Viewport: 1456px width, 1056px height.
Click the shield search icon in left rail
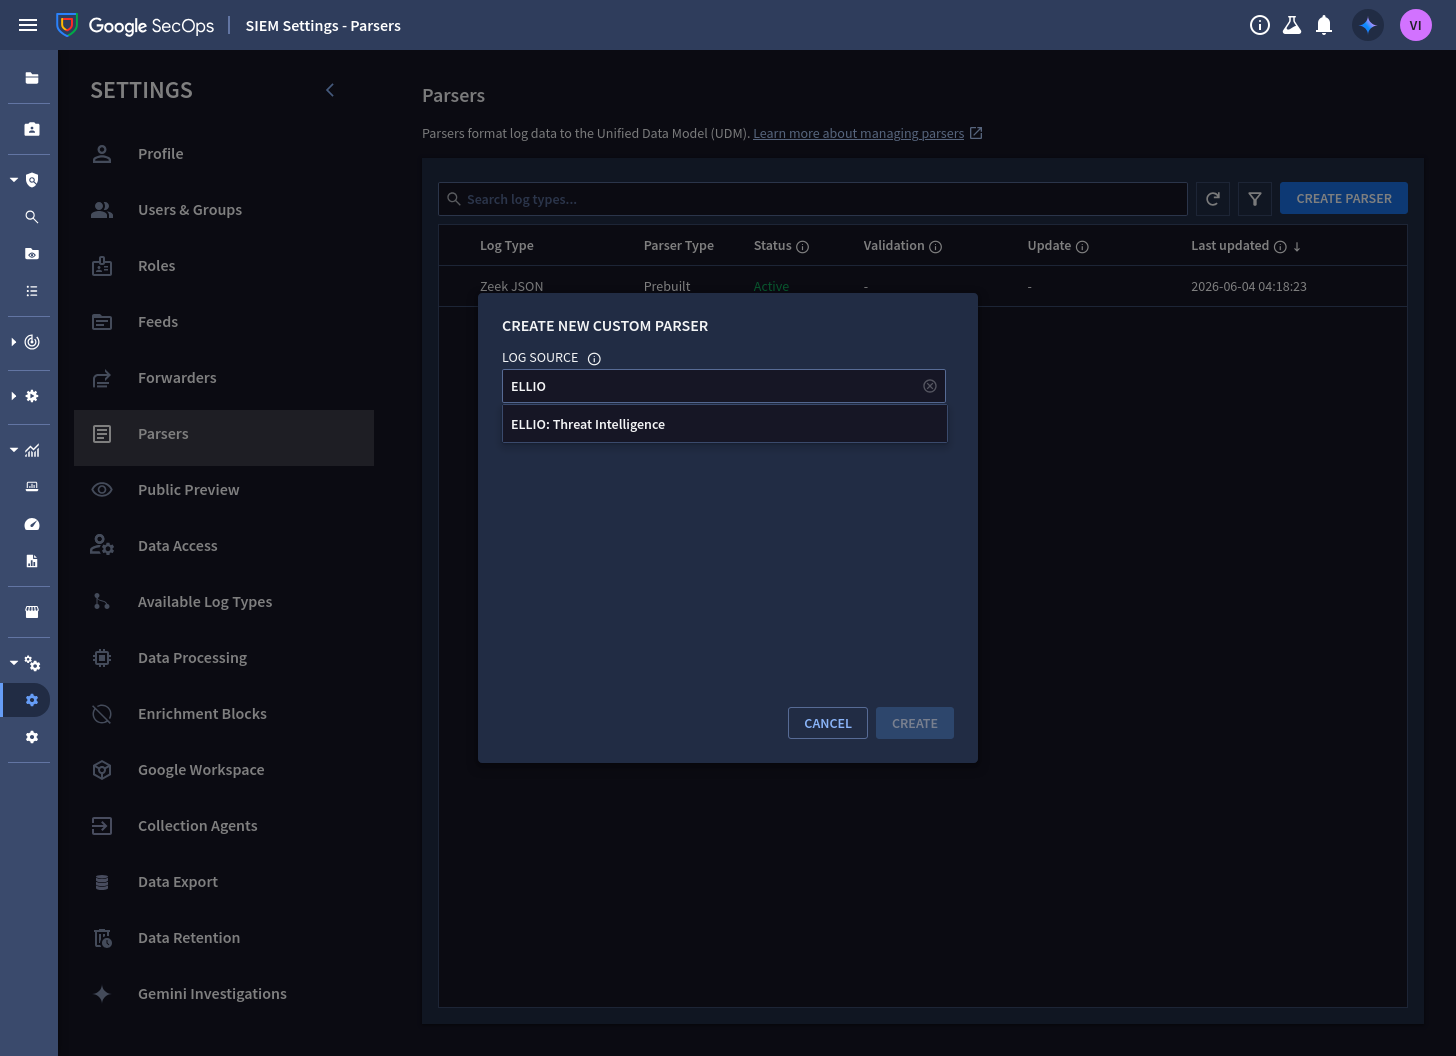pyautogui.click(x=32, y=180)
